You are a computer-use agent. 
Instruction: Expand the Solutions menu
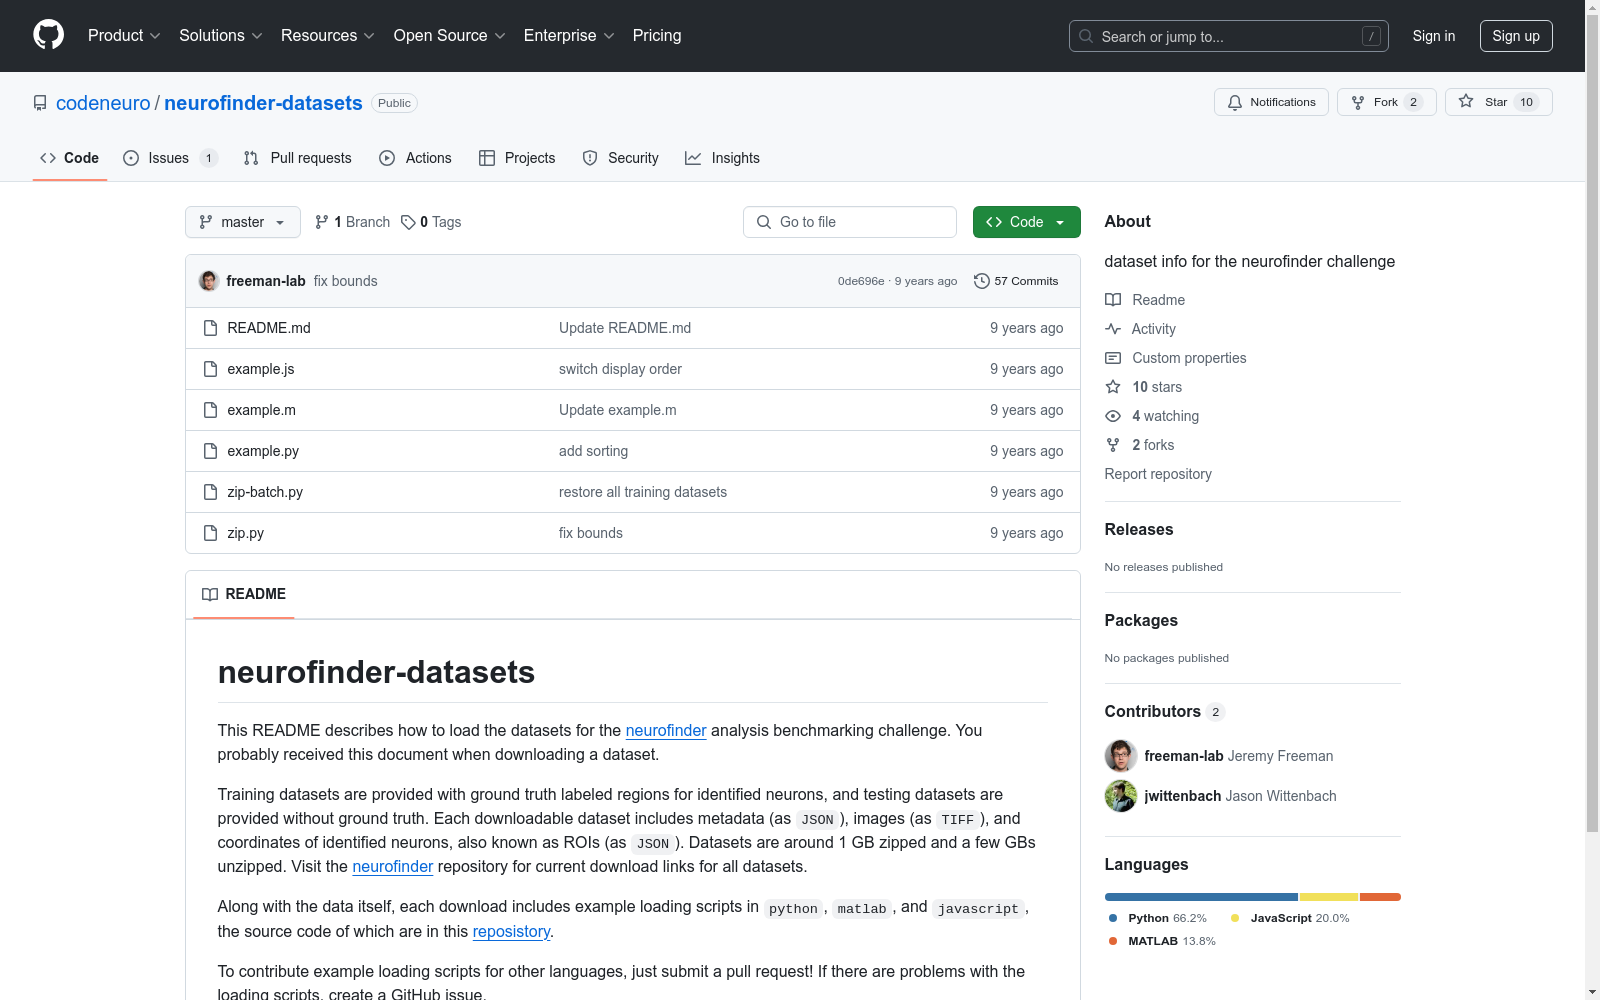(221, 35)
